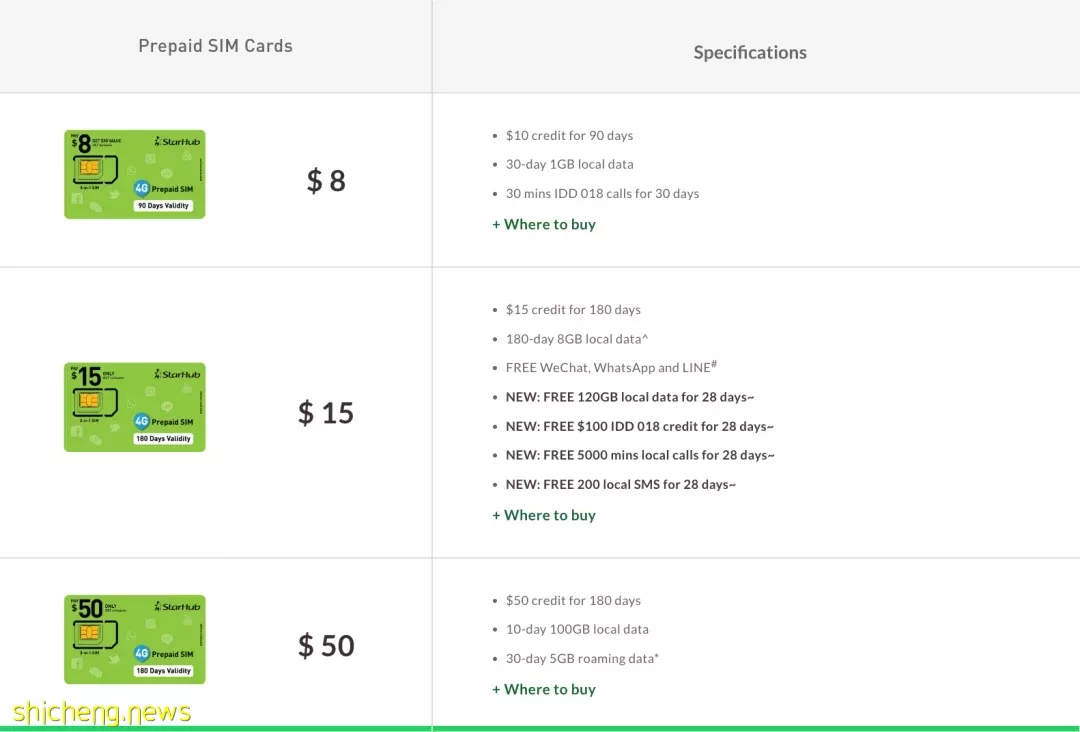Click the SIM chip on the $50 card
The image size is (1080, 732).
(x=90, y=632)
